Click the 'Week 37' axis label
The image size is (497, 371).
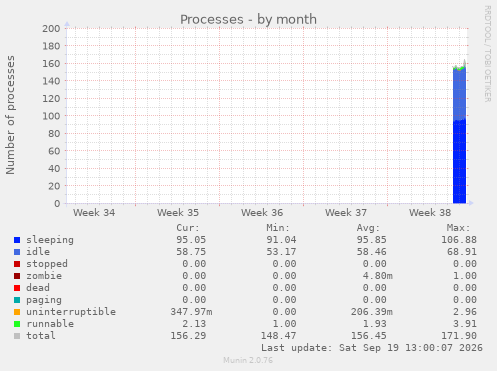(x=346, y=213)
